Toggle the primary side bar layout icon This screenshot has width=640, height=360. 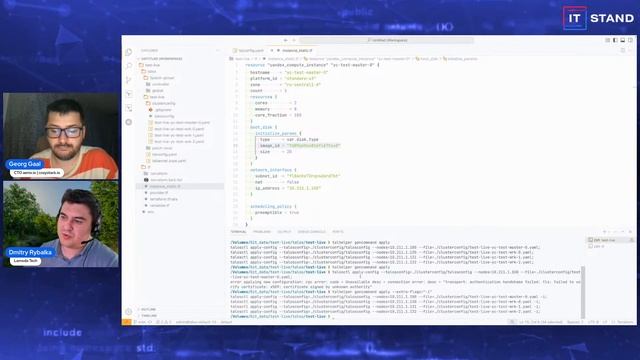615,40
